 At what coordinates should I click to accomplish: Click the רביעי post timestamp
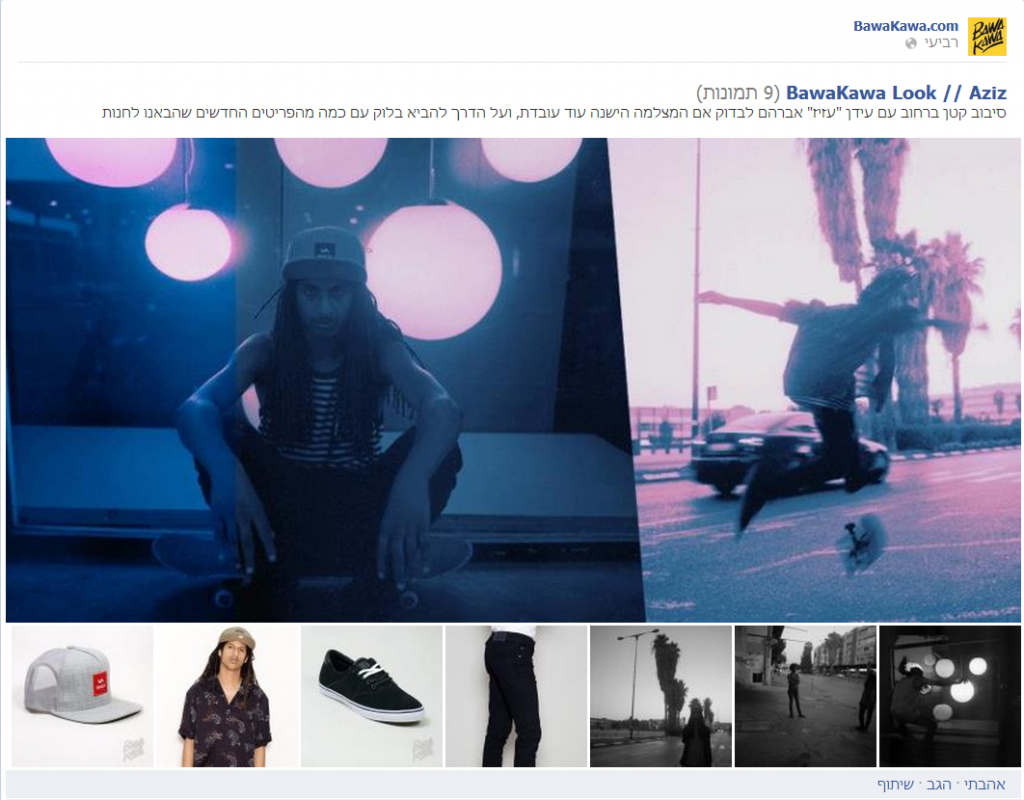940,43
